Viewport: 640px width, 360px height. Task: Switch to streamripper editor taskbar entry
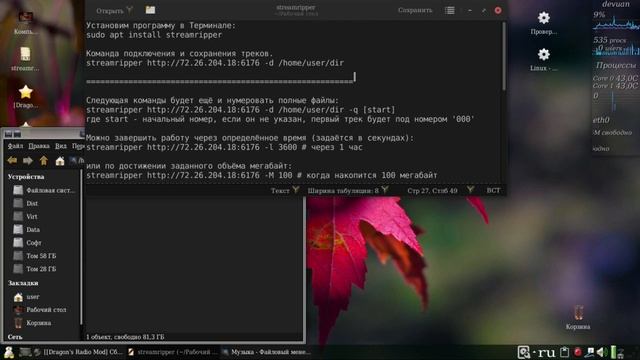(x=173, y=352)
